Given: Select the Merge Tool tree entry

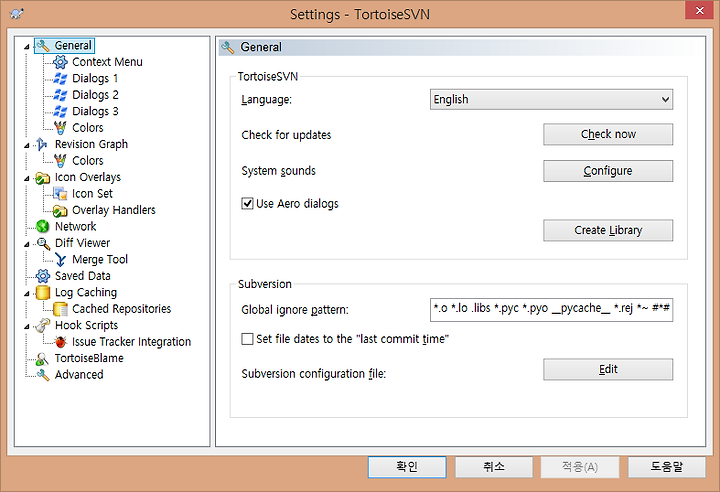Looking at the screenshot, I should (x=100, y=260).
